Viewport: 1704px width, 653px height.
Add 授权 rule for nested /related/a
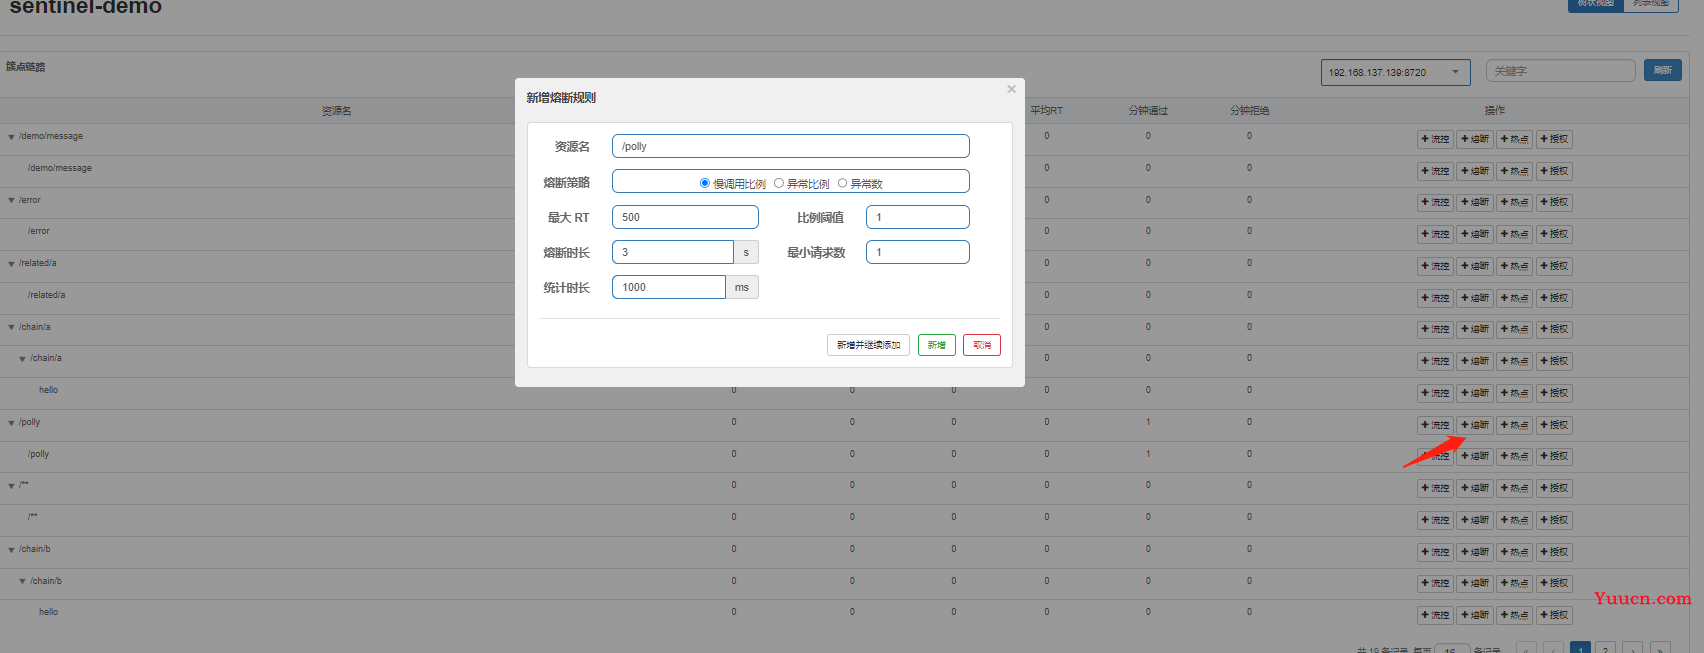pos(1554,298)
